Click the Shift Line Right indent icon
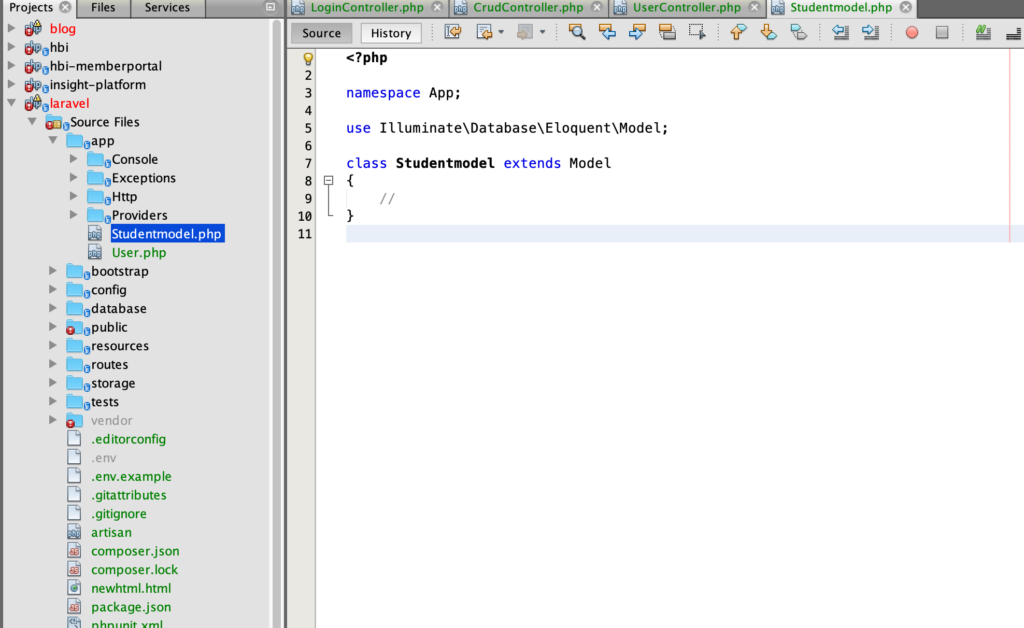Screen dimensions: 1024x628 coord(870,32)
